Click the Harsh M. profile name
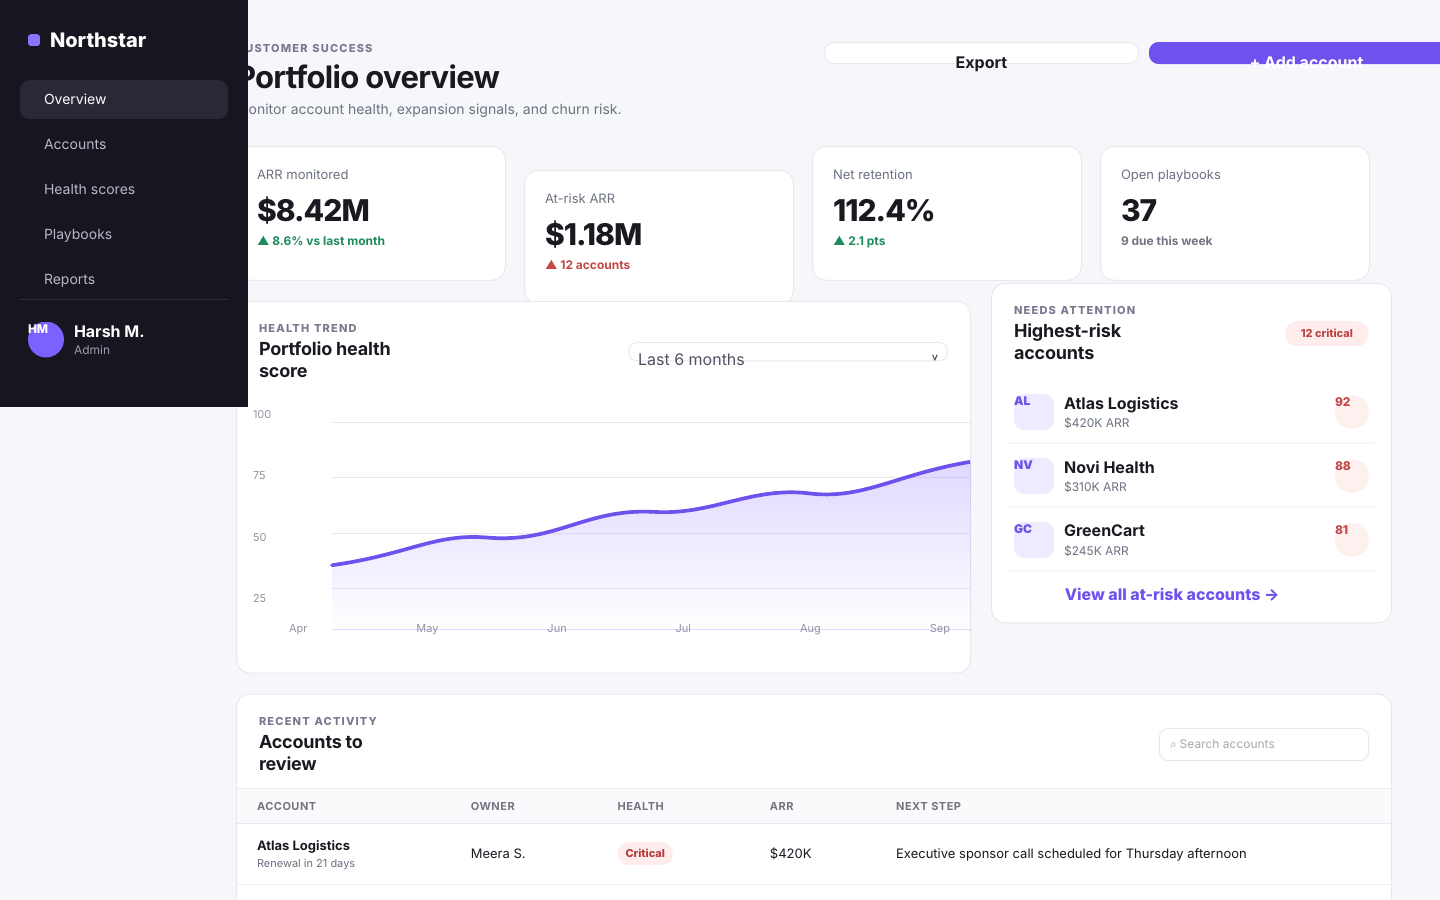The image size is (1440, 900). pos(109,331)
